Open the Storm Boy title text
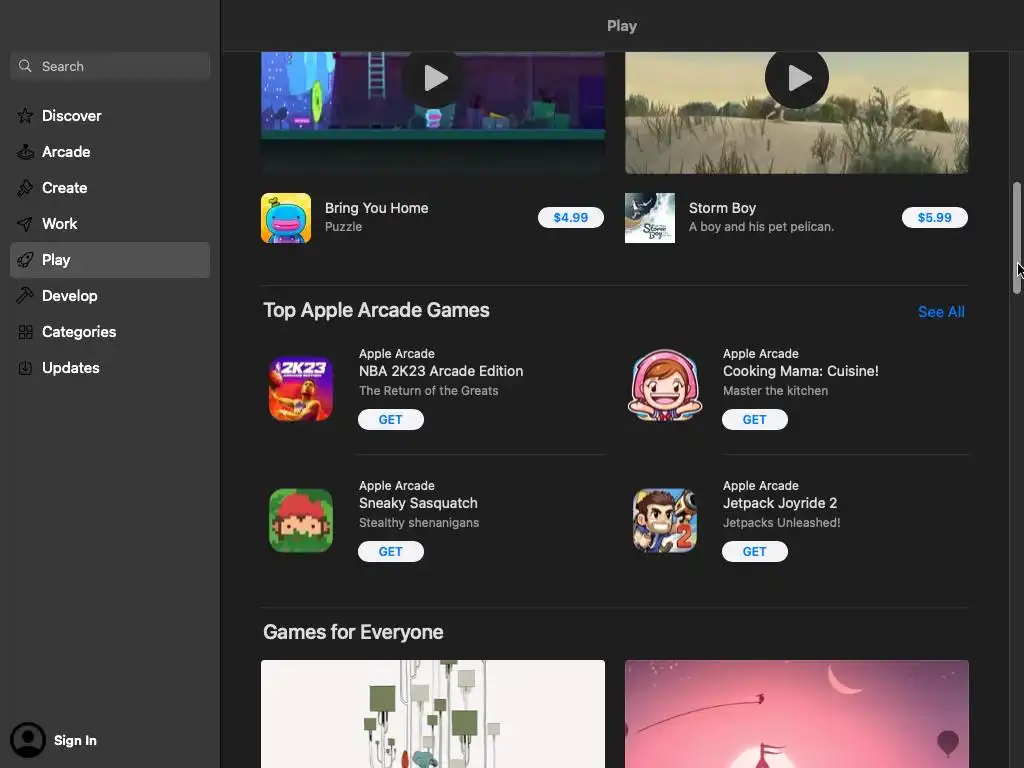 [x=722, y=208]
